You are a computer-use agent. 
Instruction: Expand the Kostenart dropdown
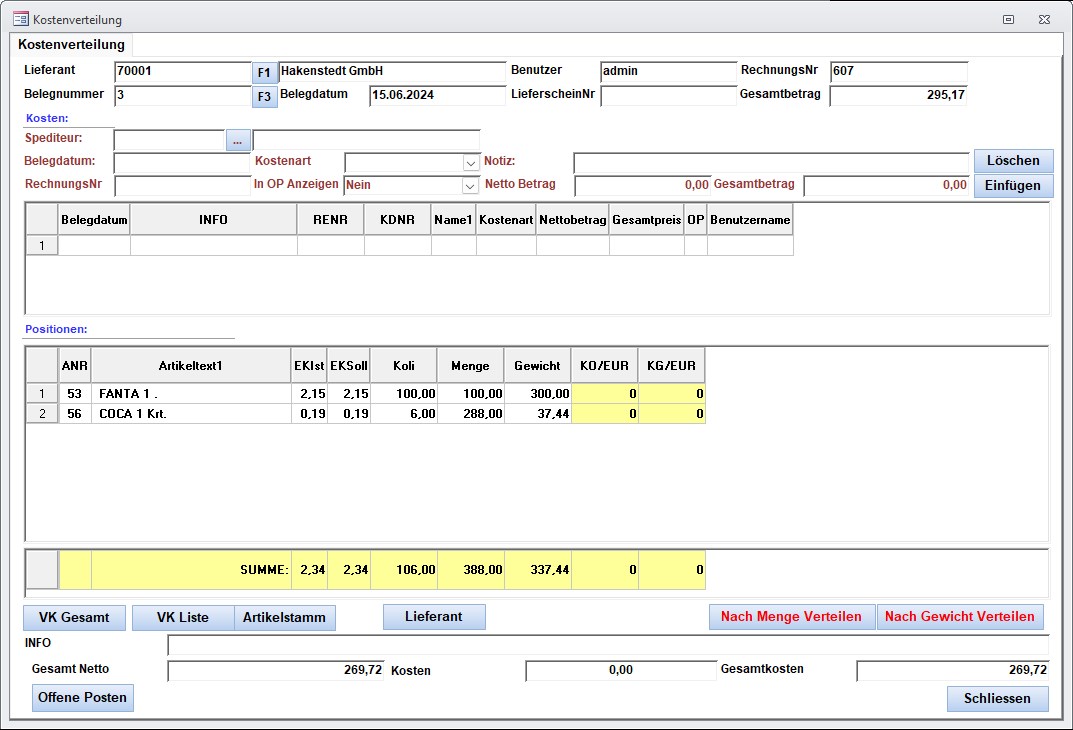click(x=471, y=162)
